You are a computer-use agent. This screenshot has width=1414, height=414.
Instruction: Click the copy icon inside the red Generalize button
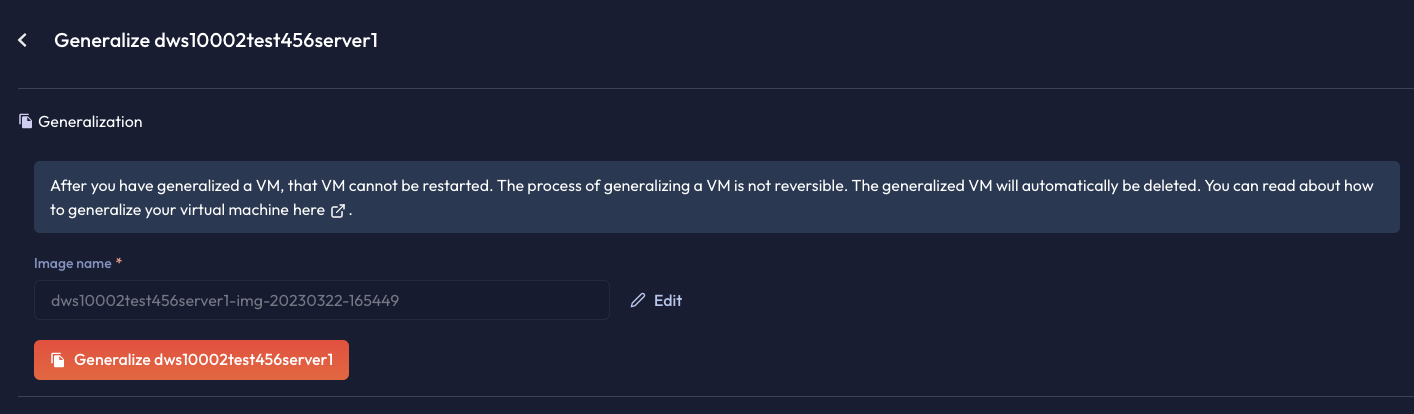(58, 360)
